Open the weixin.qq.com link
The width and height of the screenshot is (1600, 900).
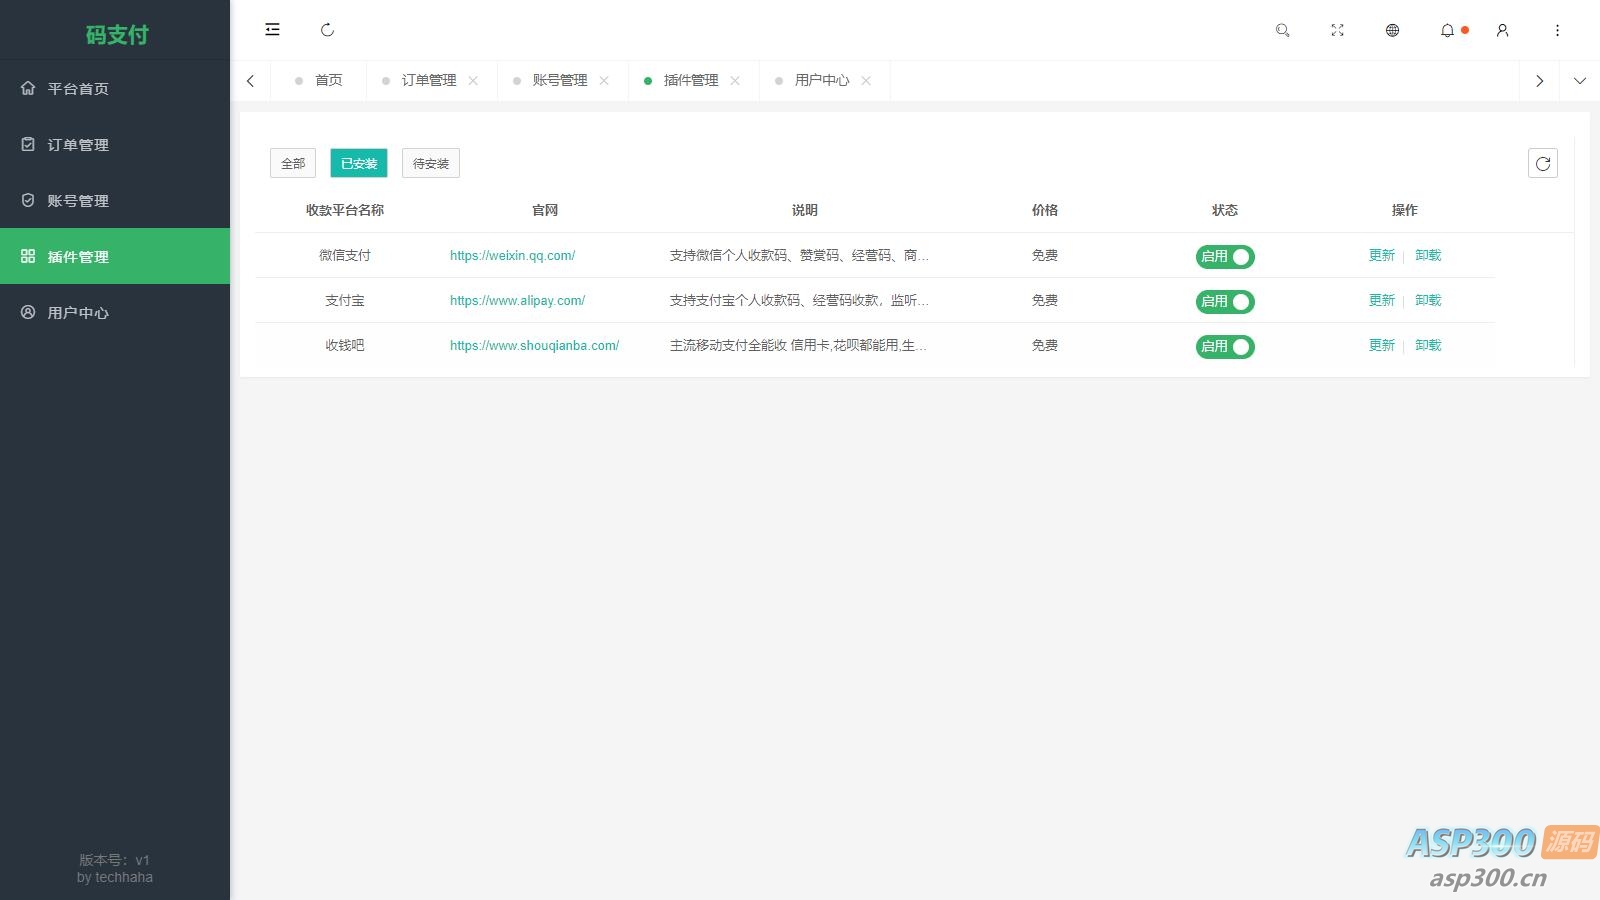[x=512, y=255]
